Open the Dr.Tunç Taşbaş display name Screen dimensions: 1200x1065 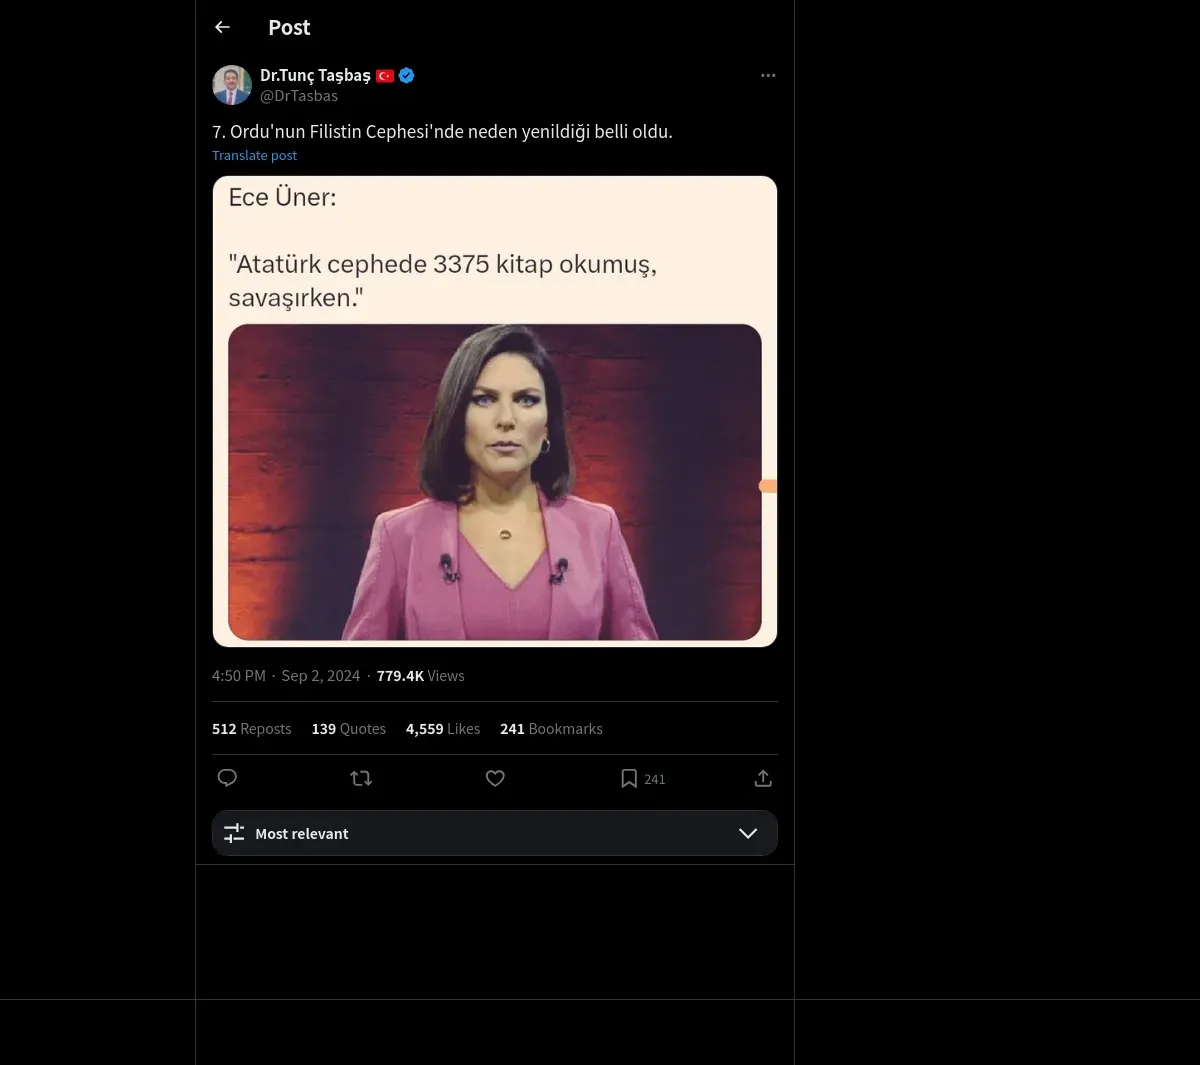(x=315, y=76)
